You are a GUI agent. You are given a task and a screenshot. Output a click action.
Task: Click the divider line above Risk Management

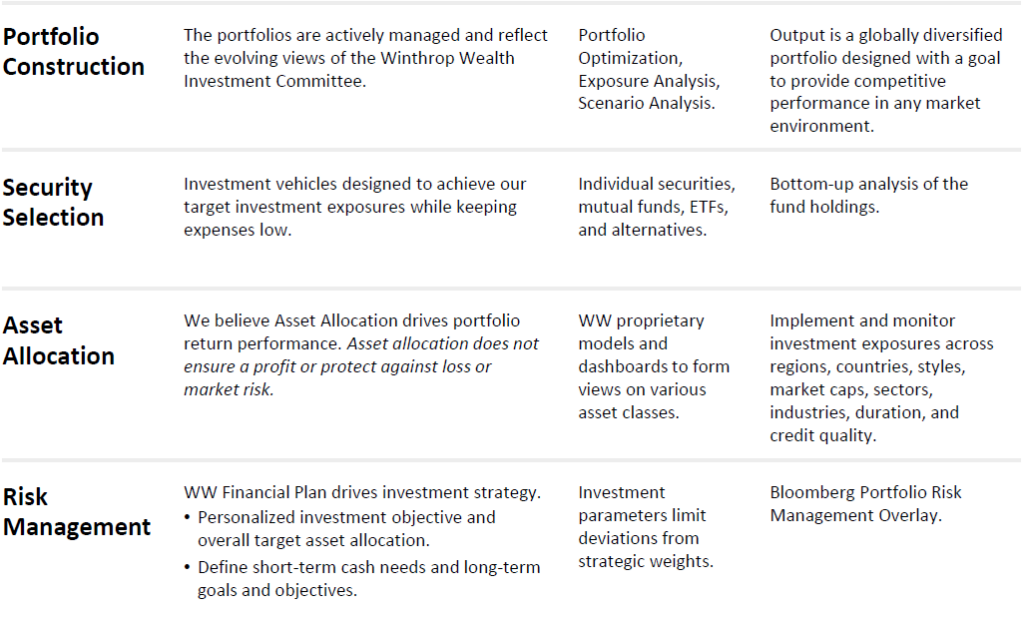pyautogui.click(x=511, y=460)
